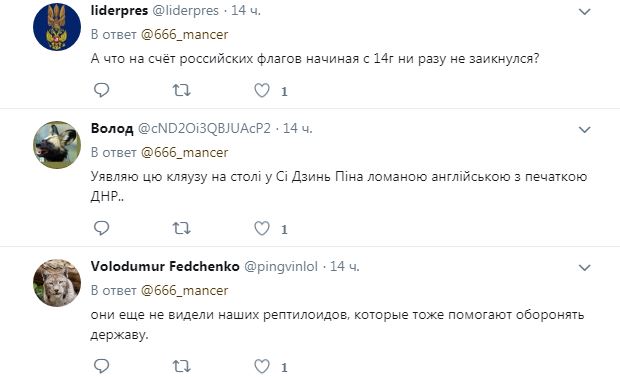Open @666_mancer mention in liderpres's reply
620x377 pixels.
coord(185,35)
